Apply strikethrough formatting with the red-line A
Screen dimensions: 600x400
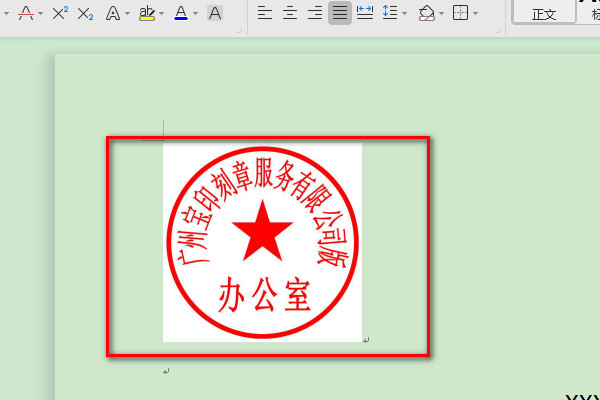click(x=26, y=13)
